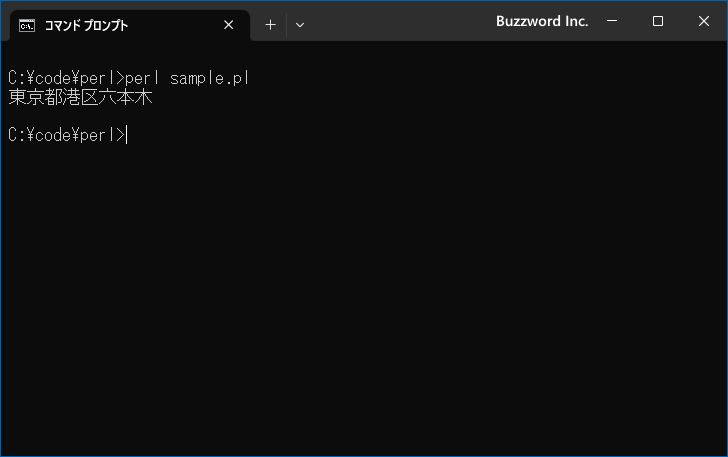Click the output line 東京都港区六本木
This screenshot has width=728, height=457.
(80, 97)
